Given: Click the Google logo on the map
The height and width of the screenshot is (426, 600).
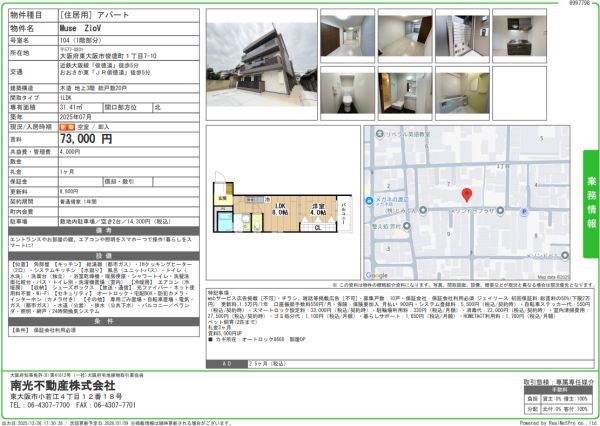Looking at the screenshot, I should [377, 275].
